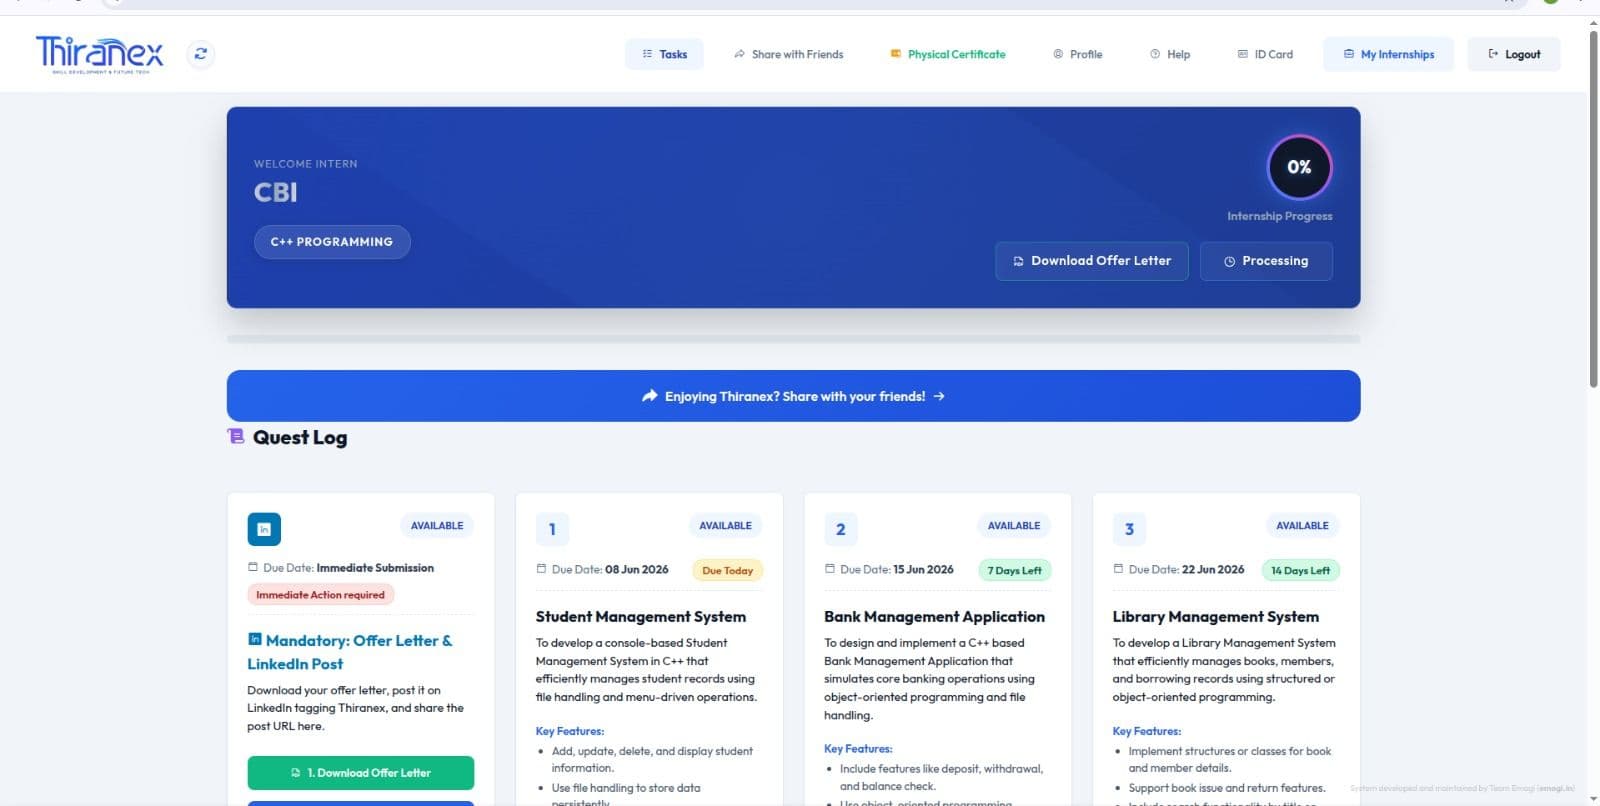Click the 14 Days Left badge
The width and height of the screenshot is (1600, 806).
1300,571
